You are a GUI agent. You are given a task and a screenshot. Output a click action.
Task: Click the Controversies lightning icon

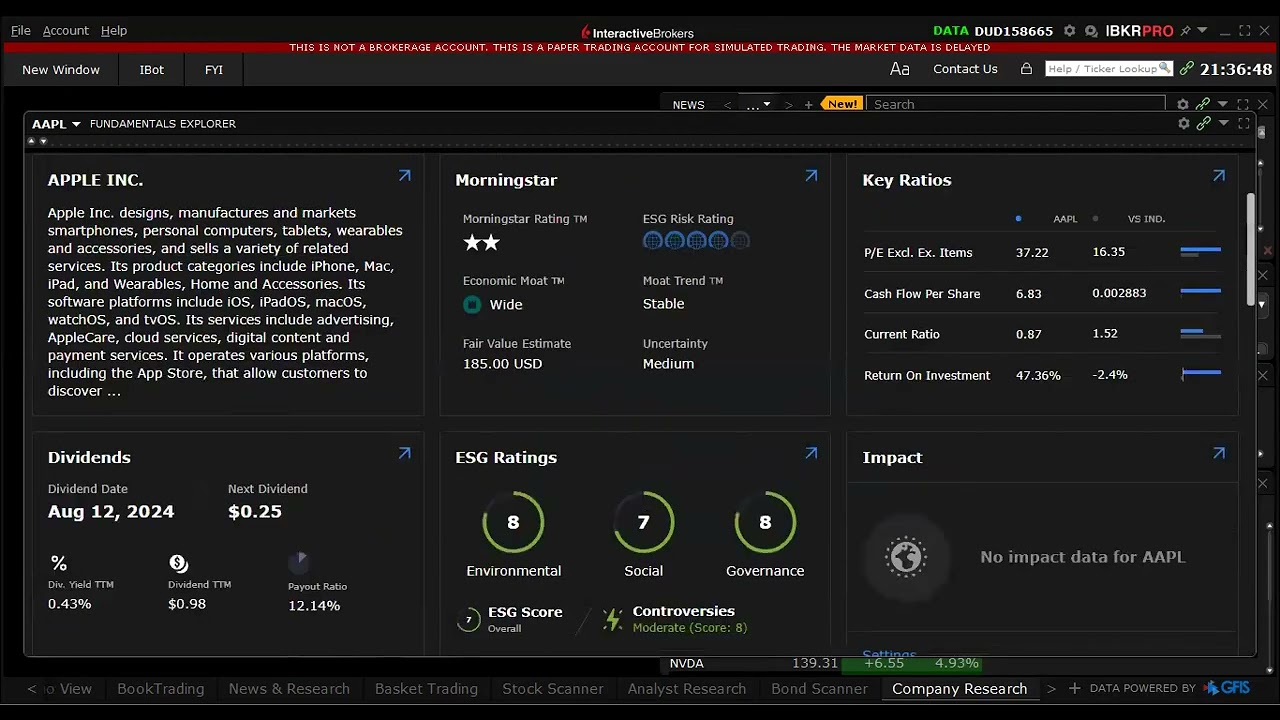[x=612, y=619]
